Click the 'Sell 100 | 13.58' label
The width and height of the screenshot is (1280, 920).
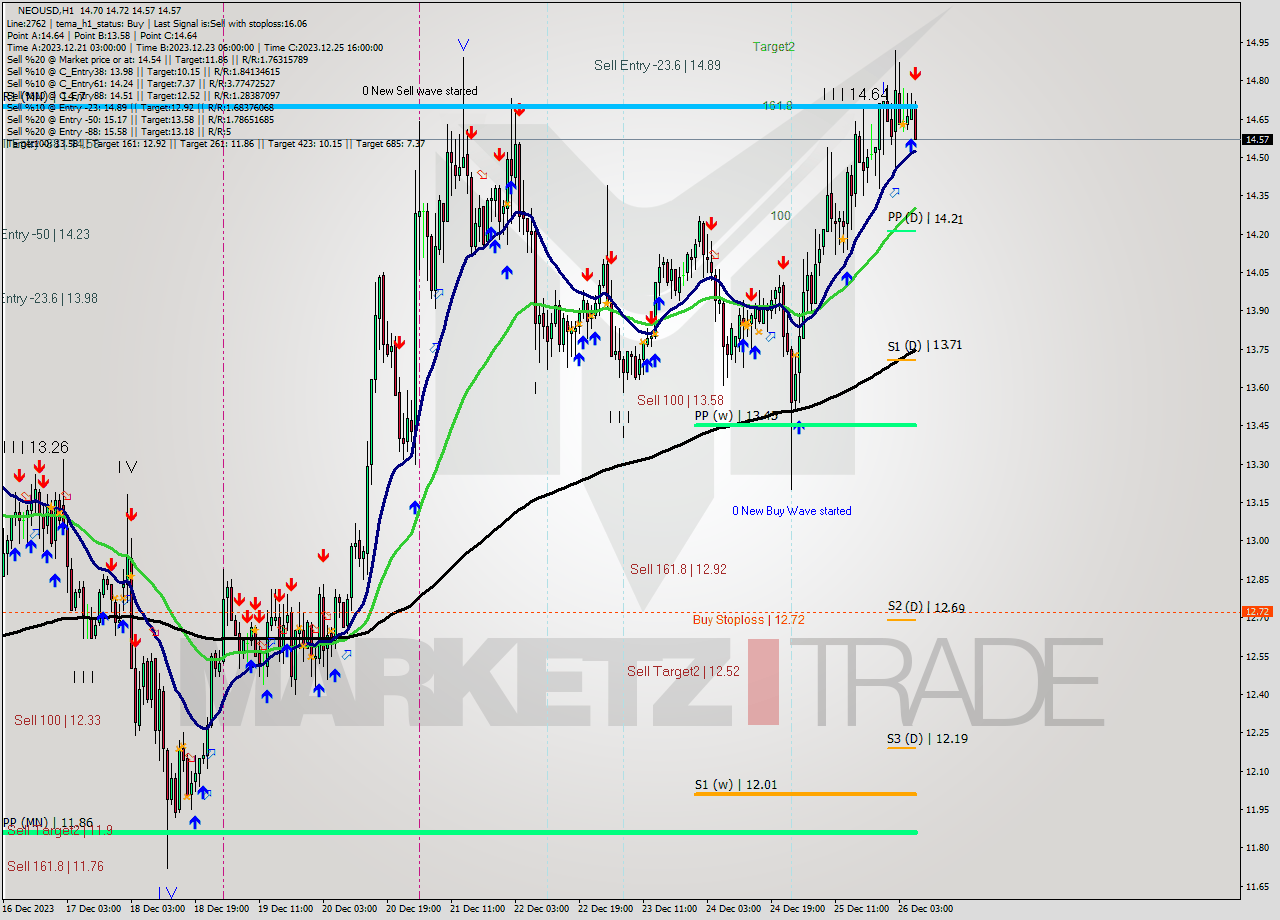[680, 400]
